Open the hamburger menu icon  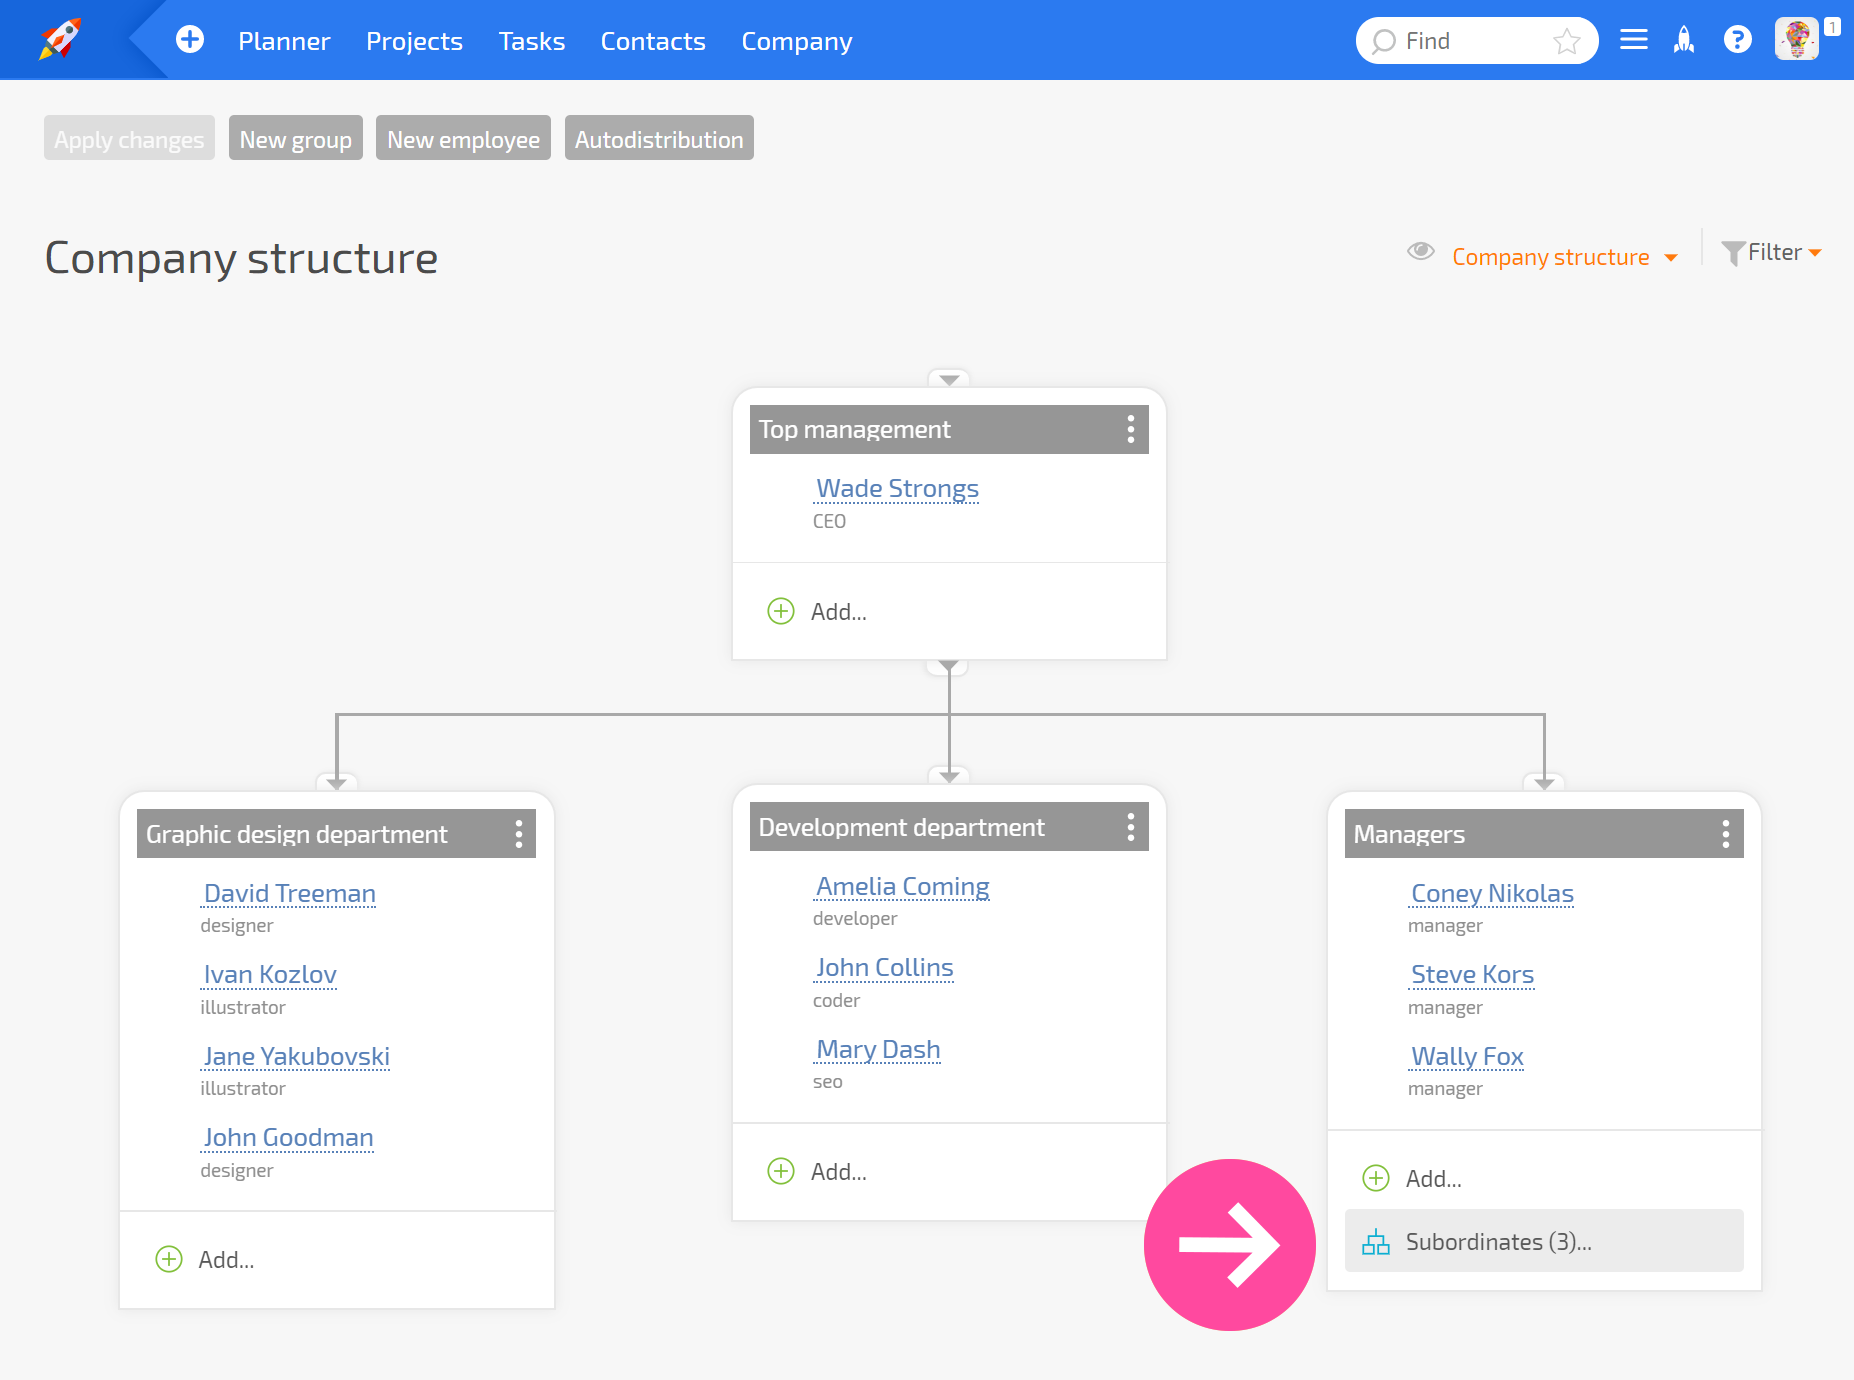(1634, 40)
